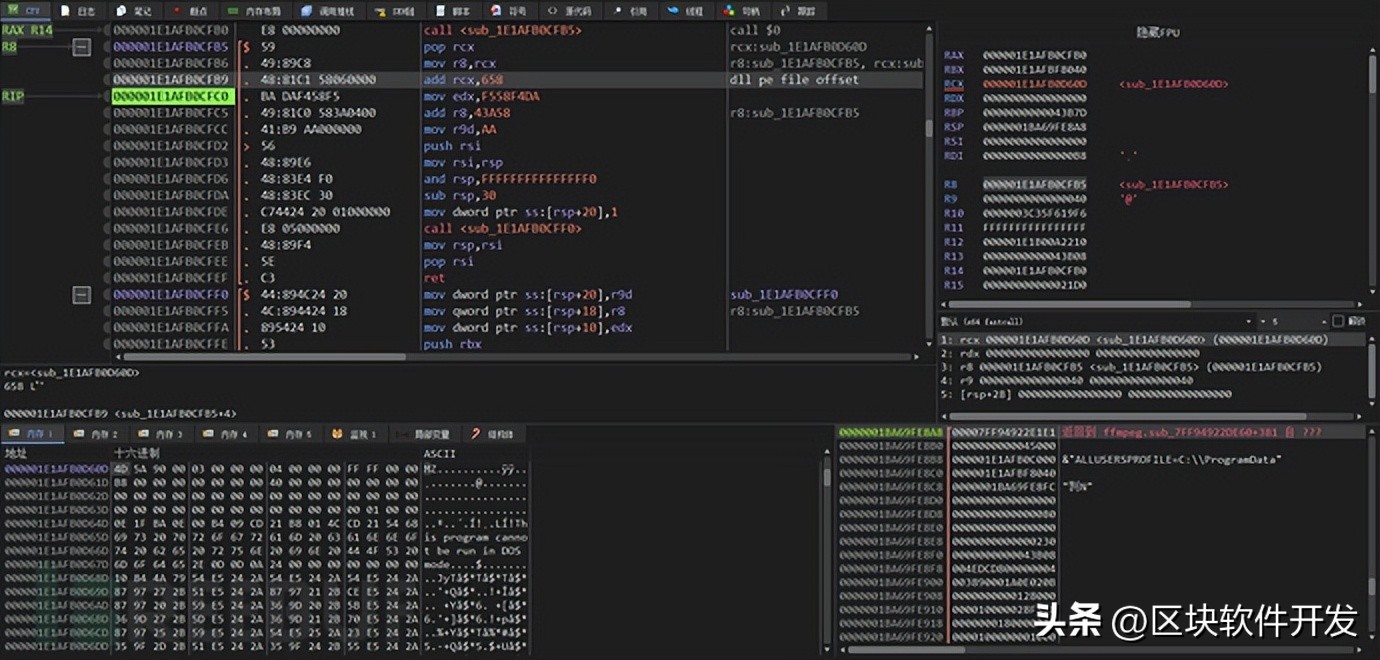Click the Script tab icon

coord(440,11)
